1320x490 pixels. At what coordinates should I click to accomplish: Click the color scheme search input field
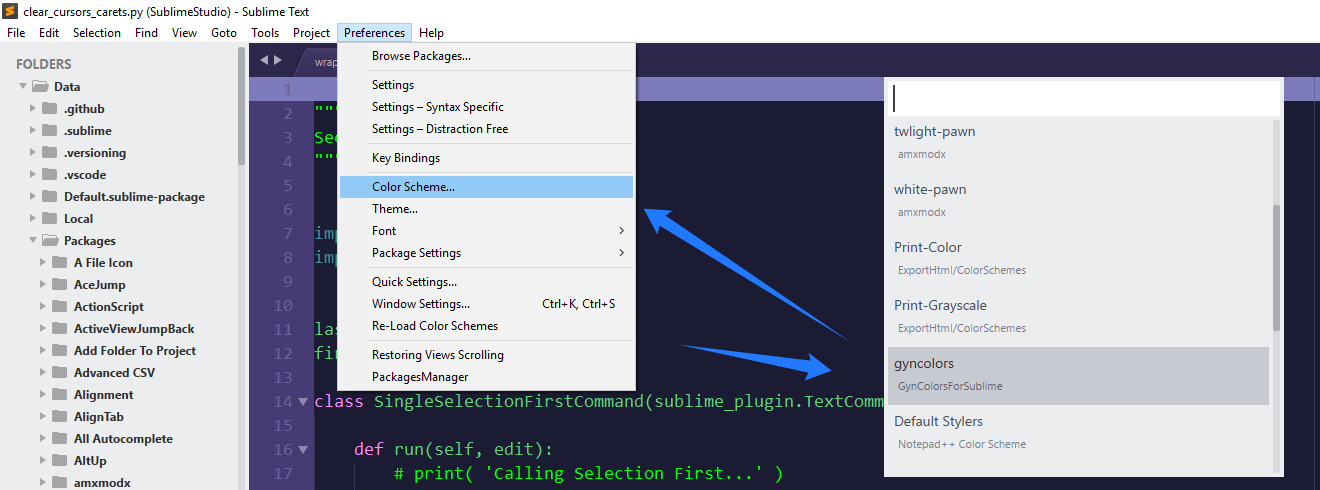[1085, 98]
